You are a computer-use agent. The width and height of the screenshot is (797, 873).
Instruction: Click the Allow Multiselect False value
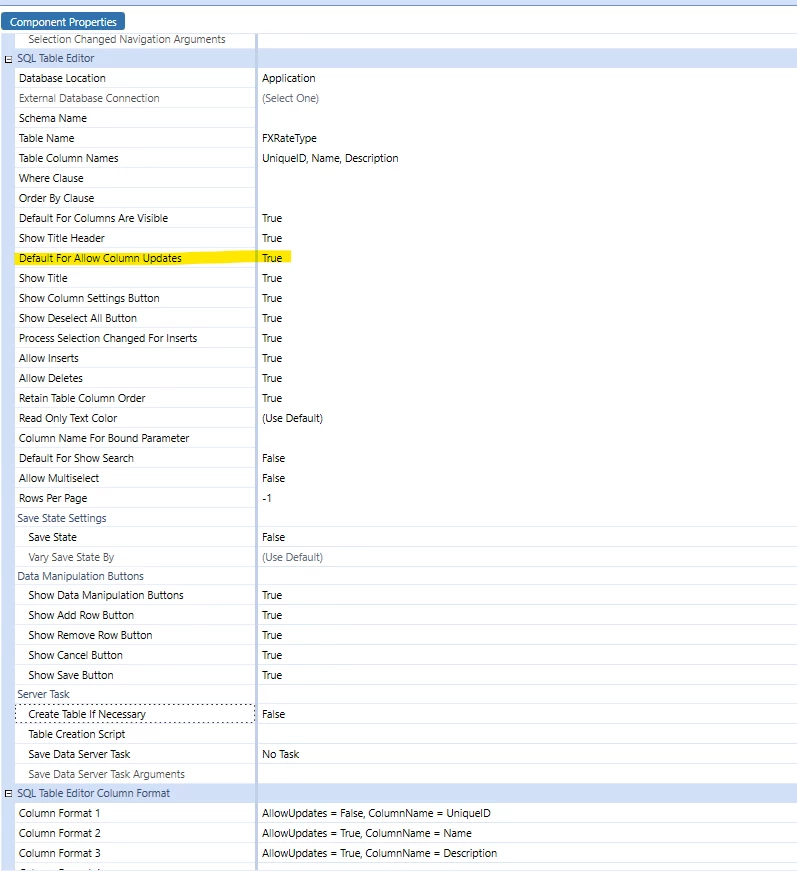(273, 479)
